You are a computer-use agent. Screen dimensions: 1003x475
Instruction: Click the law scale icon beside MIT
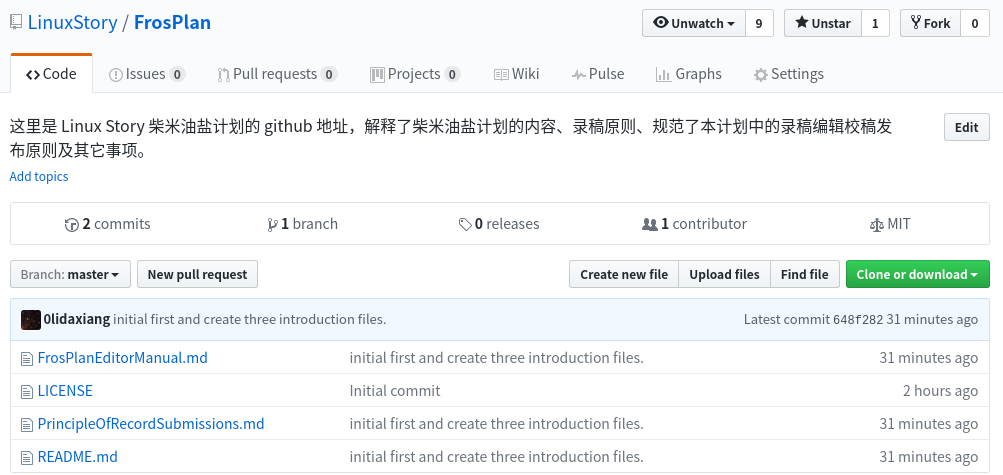point(876,224)
